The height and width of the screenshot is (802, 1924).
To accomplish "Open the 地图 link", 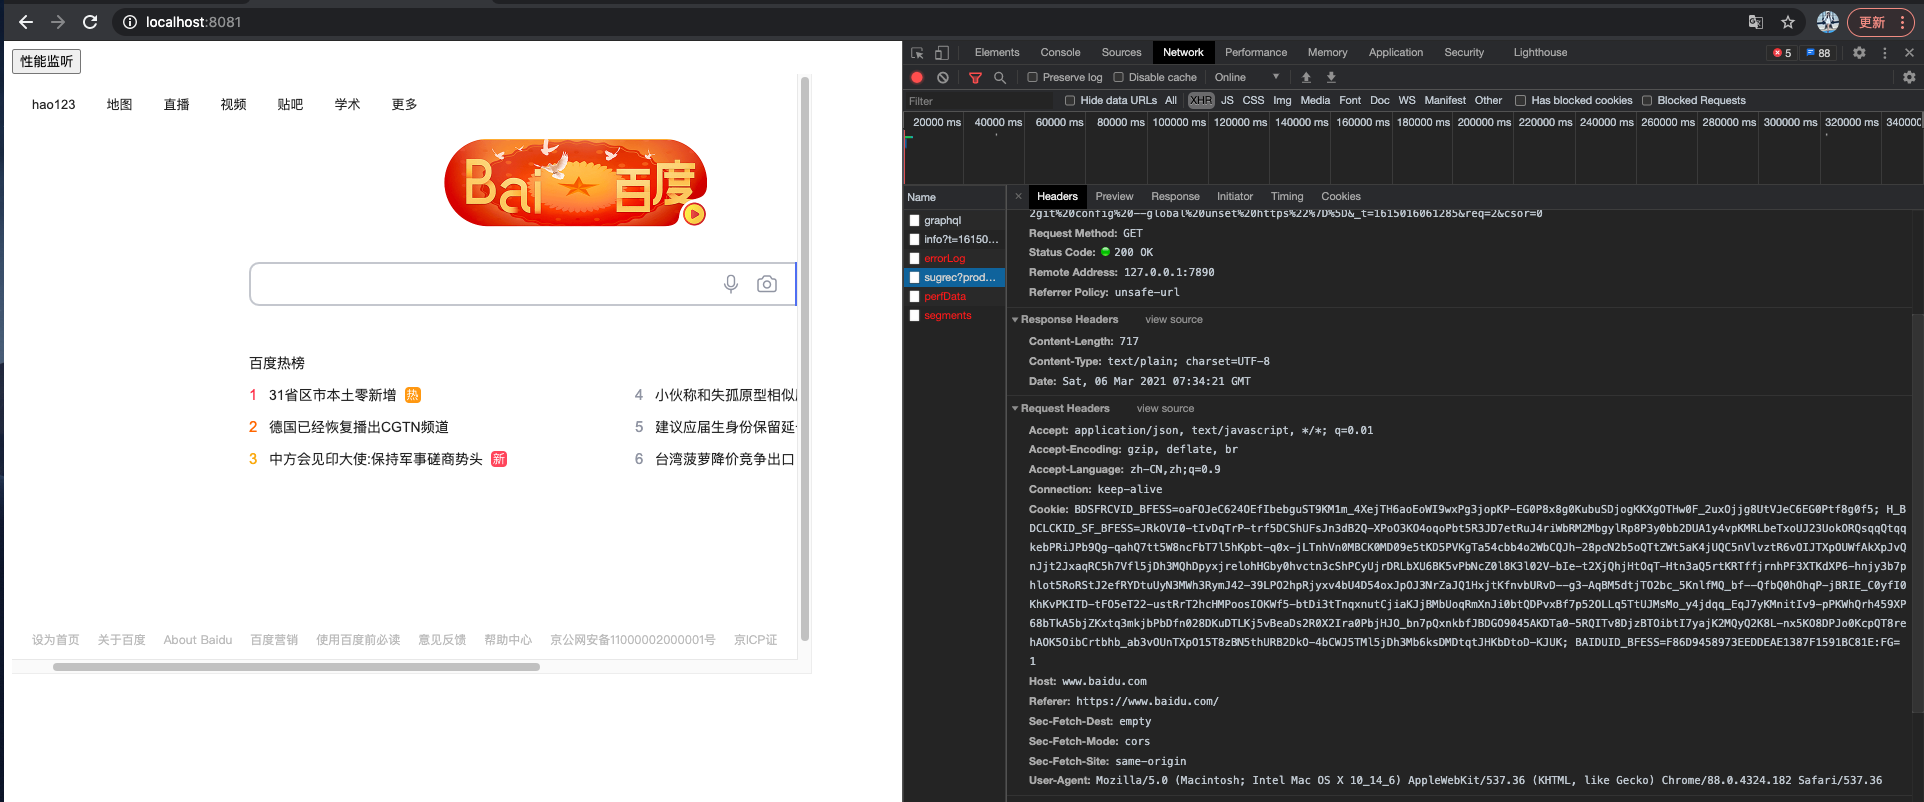I will click(119, 104).
